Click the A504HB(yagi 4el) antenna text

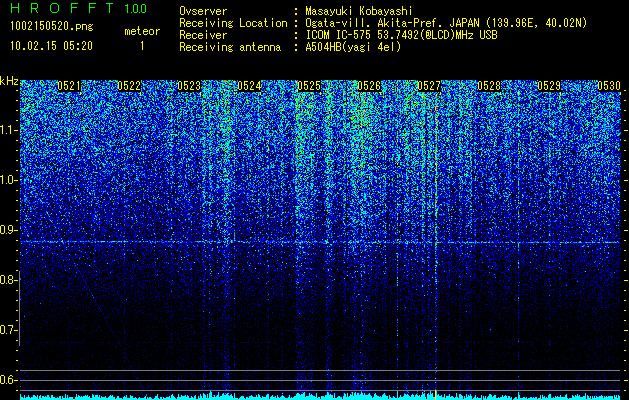click(353, 47)
